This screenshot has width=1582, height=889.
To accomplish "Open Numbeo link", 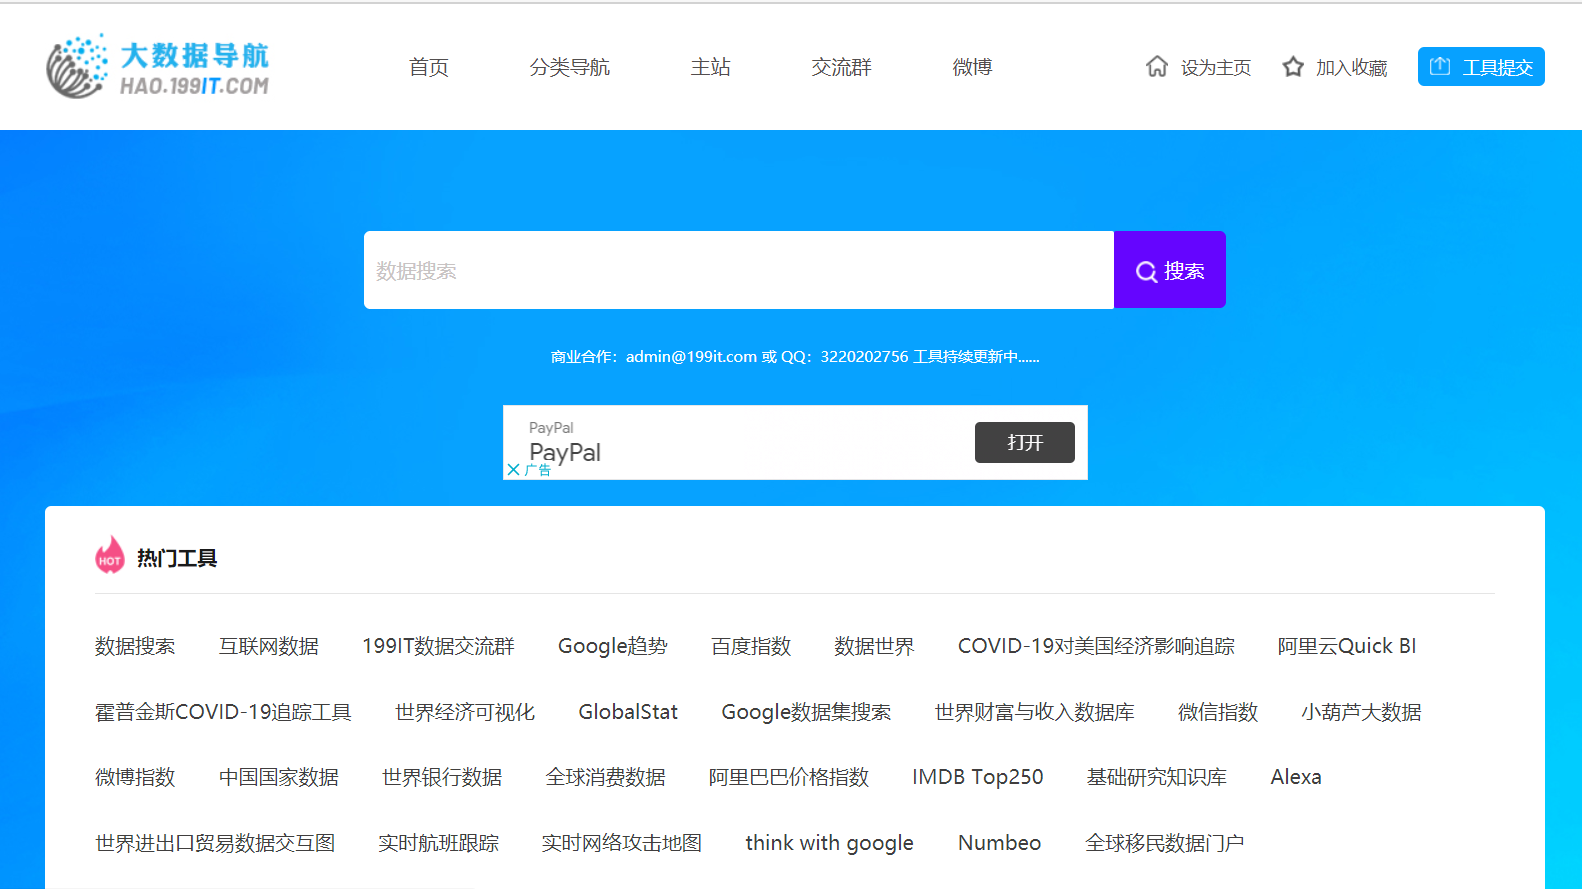I will pyautogui.click(x=1000, y=843).
